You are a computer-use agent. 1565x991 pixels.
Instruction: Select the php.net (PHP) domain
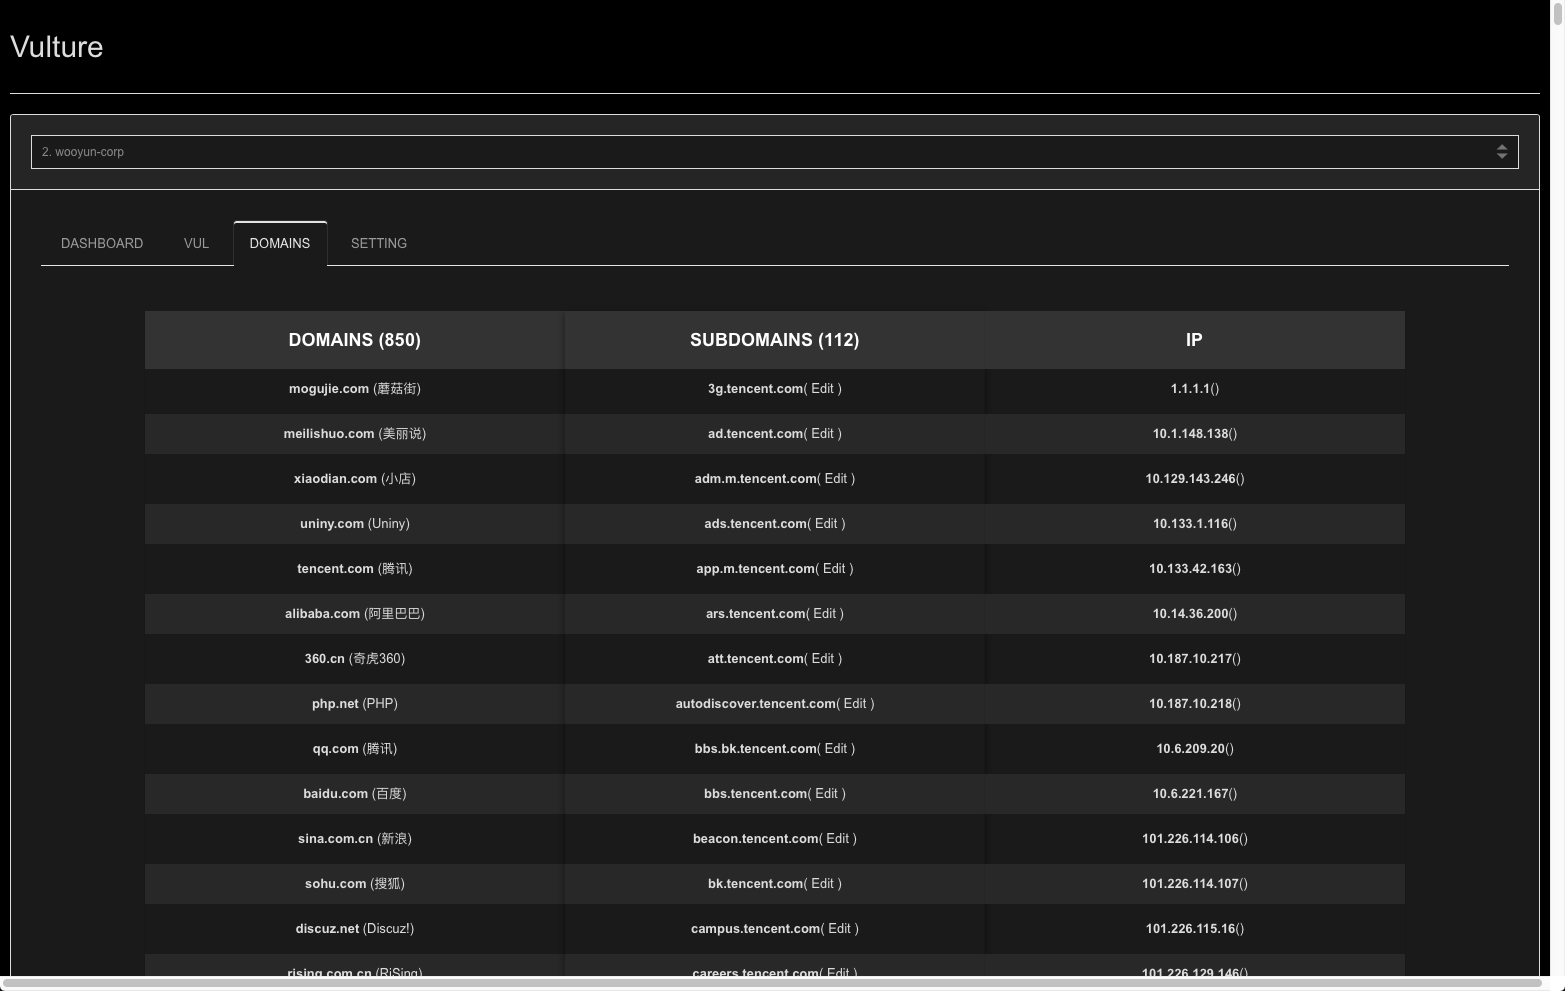[x=354, y=704]
